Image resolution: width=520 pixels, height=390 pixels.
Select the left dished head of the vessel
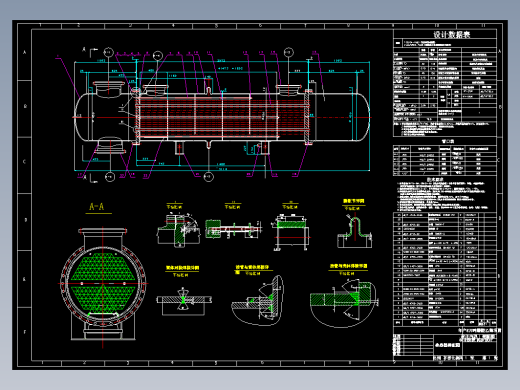coord(82,117)
